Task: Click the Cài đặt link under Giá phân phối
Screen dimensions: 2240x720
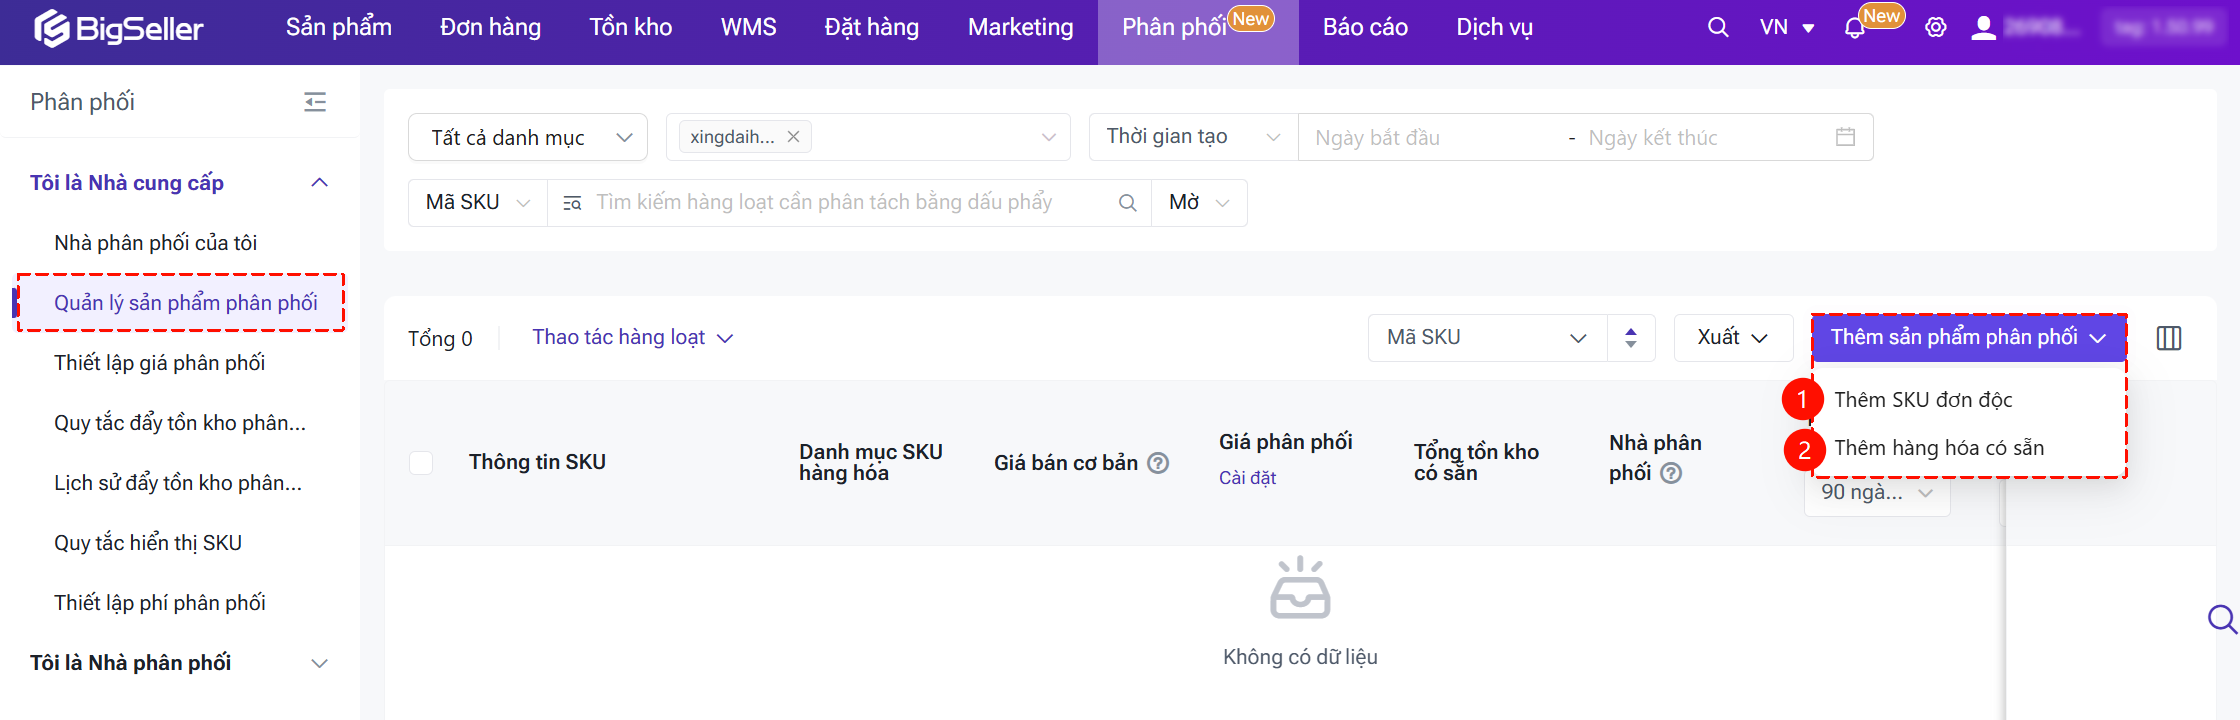Action: [x=1247, y=478]
